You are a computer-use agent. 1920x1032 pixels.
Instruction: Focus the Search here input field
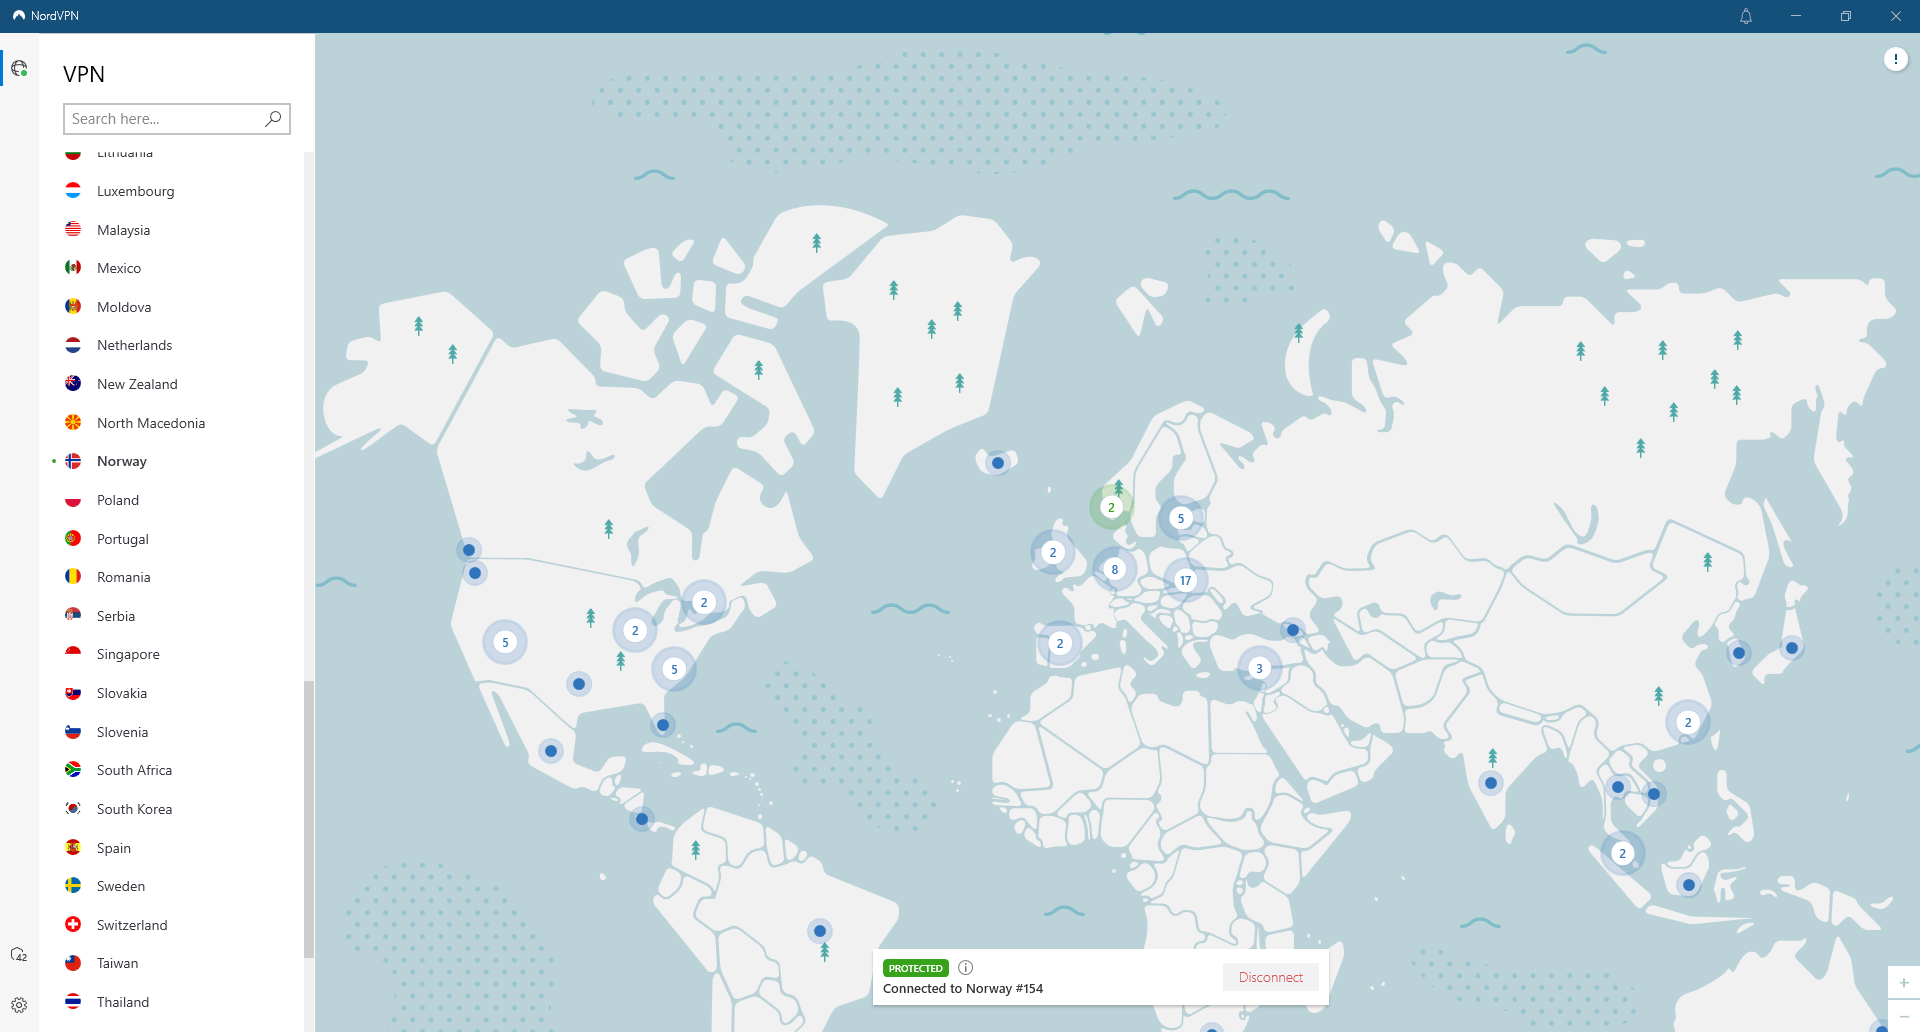click(x=177, y=119)
